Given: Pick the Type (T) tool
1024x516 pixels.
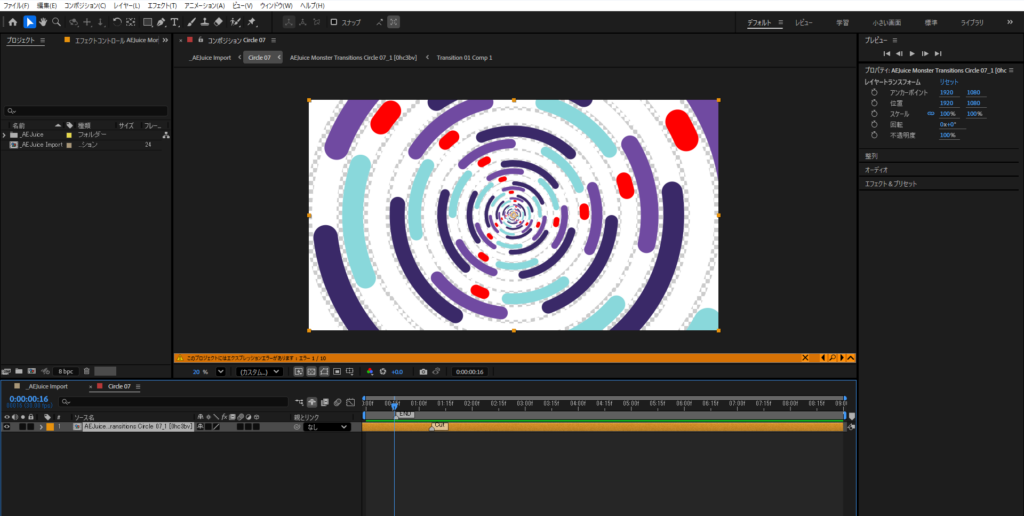Looking at the screenshot, I should [175, 22].
